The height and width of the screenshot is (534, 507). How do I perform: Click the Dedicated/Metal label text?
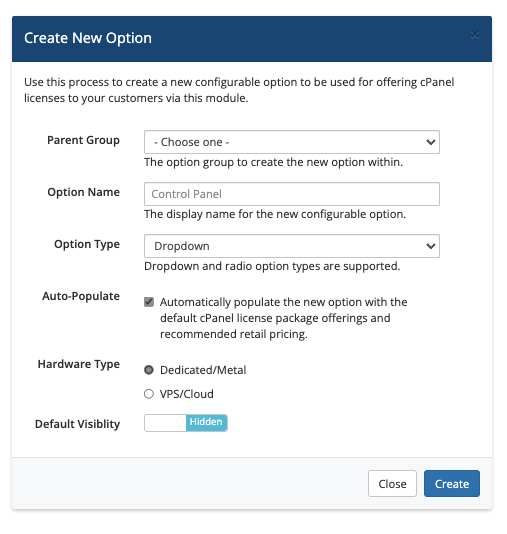pos(203,370)
